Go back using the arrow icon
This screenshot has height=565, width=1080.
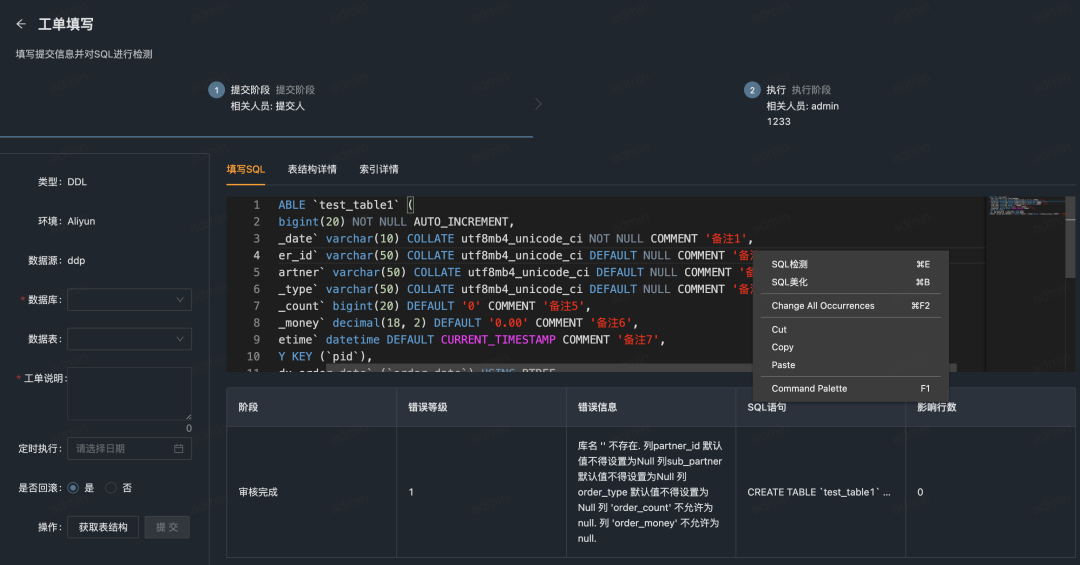coord(21,24)
